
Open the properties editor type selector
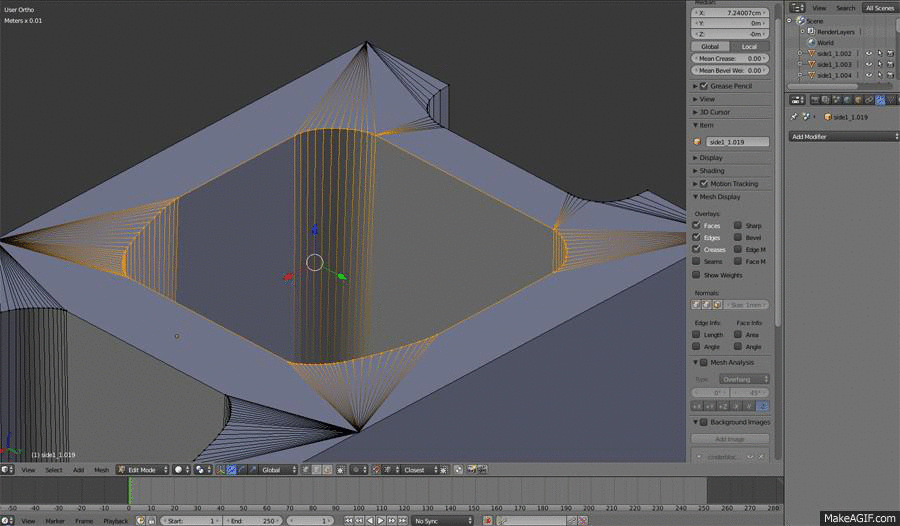click(797, 100)
